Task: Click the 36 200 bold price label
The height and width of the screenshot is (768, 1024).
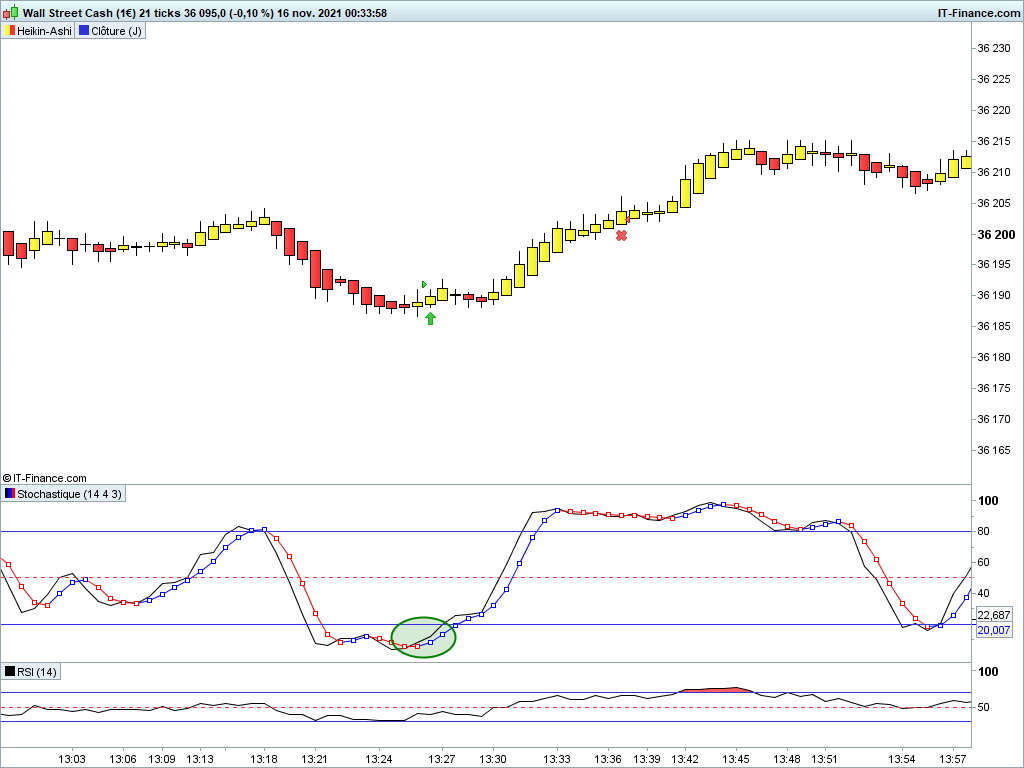Action: tap(996, 234)
